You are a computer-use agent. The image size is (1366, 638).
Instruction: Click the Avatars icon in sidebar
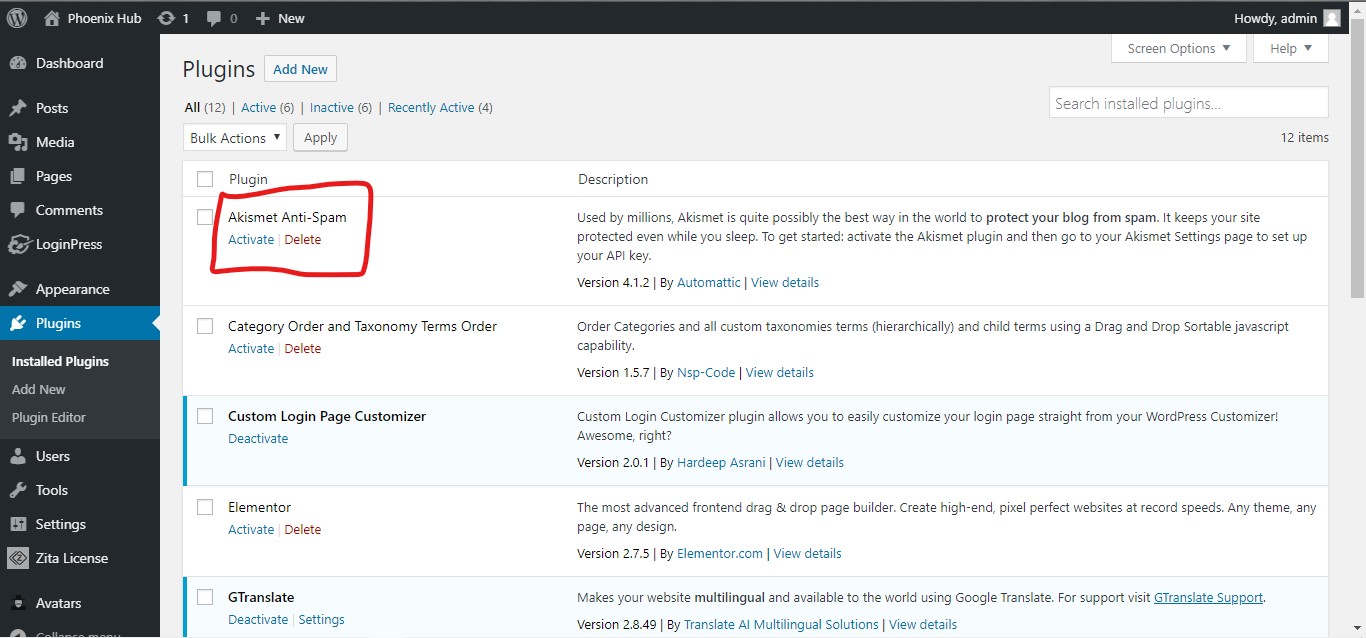[17, 603]
